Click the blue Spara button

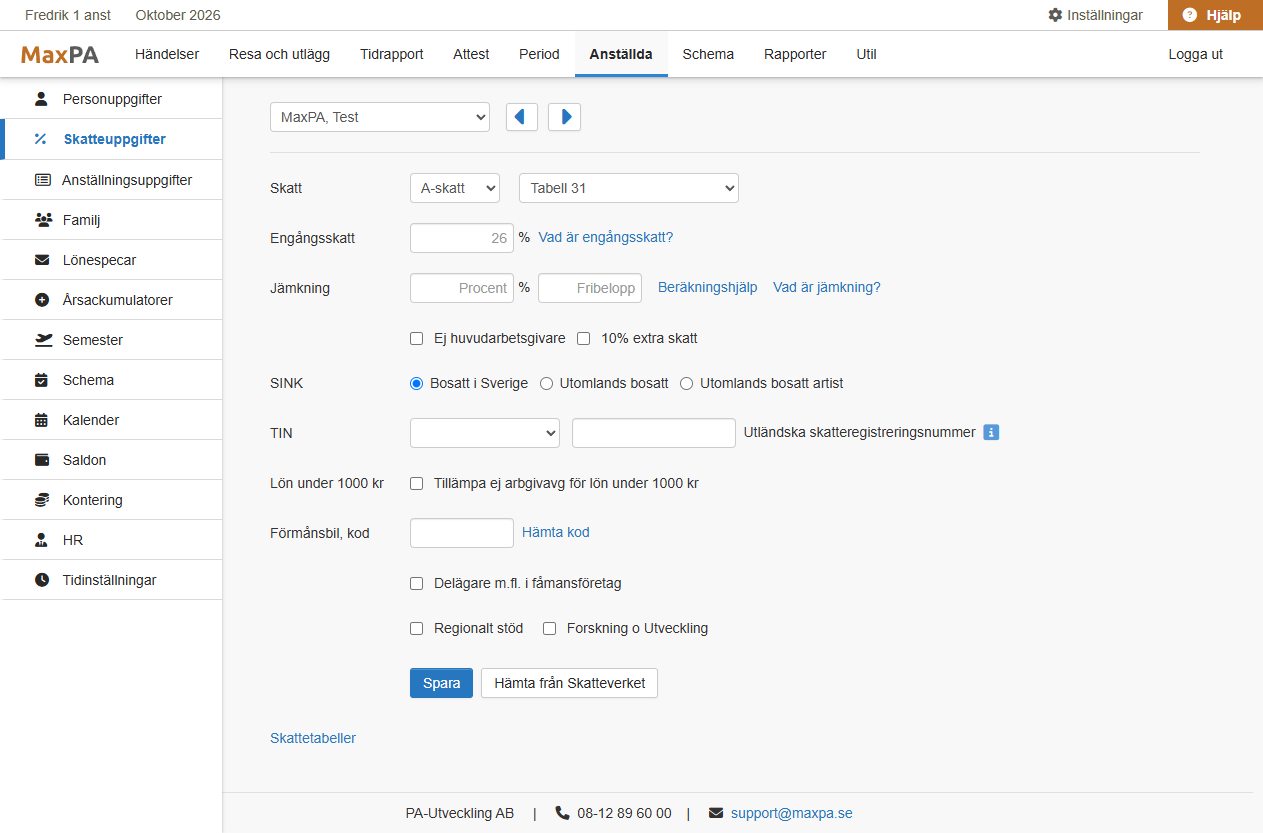point(441,683)
